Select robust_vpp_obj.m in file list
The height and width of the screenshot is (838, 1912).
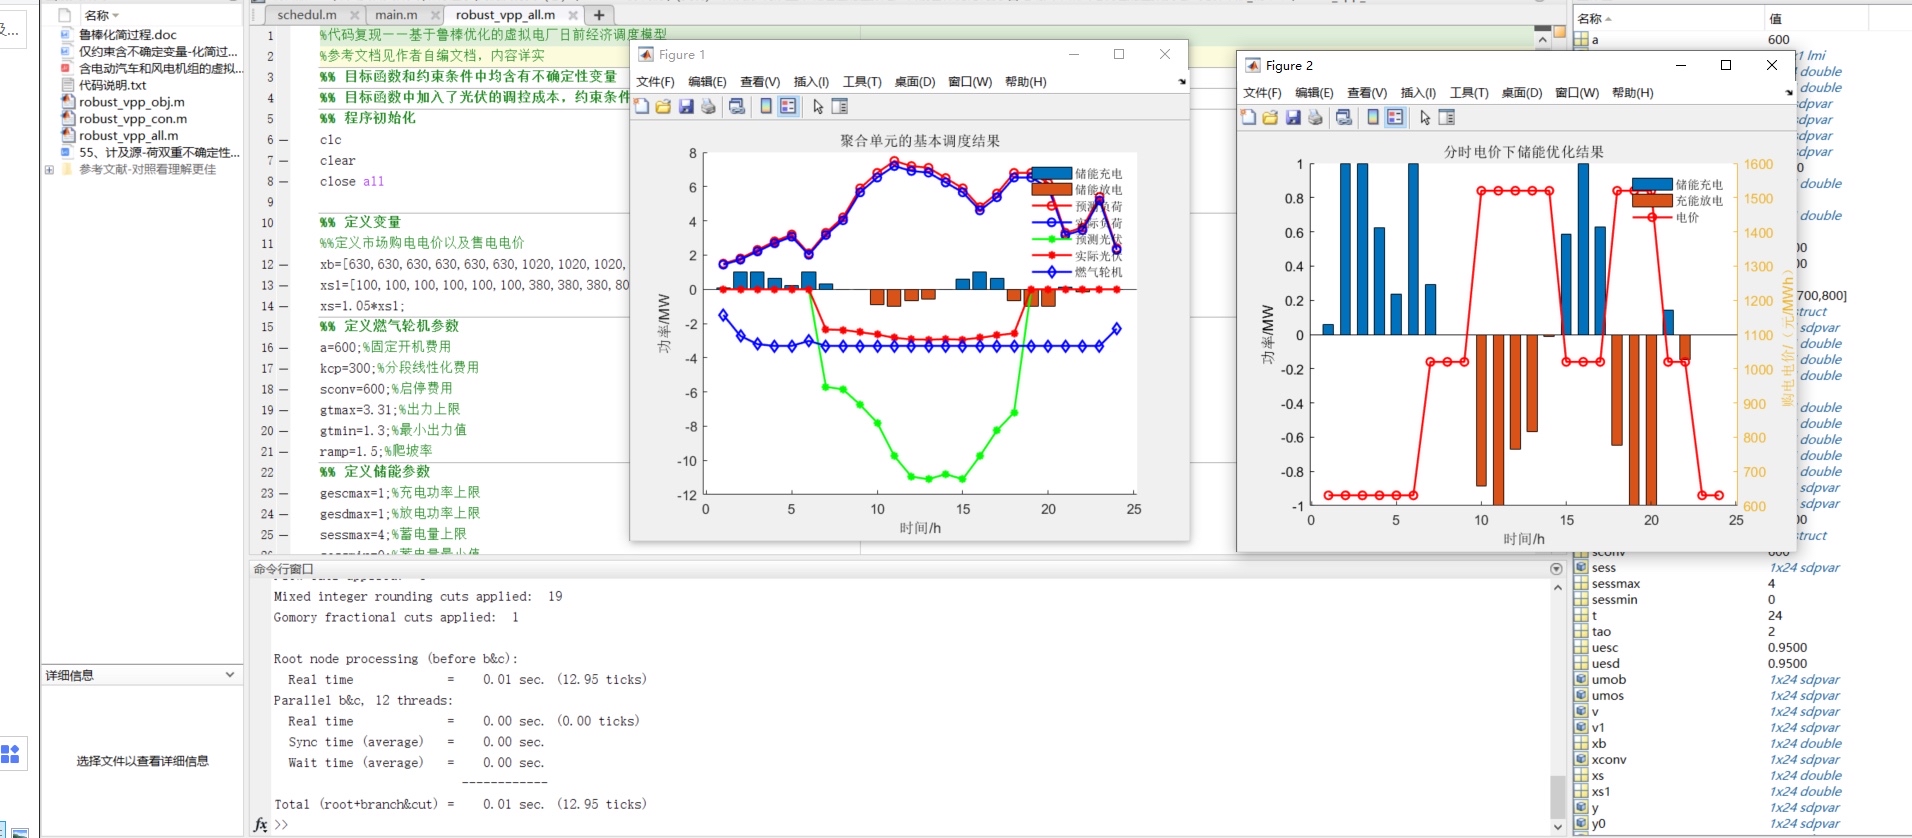(x=132, y=102)
